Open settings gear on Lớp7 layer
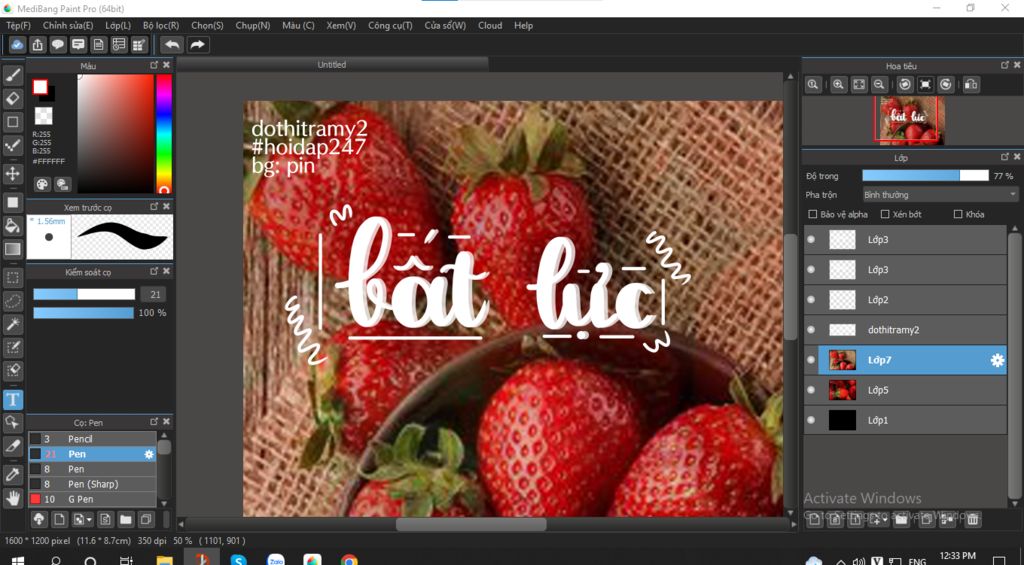 997,360
